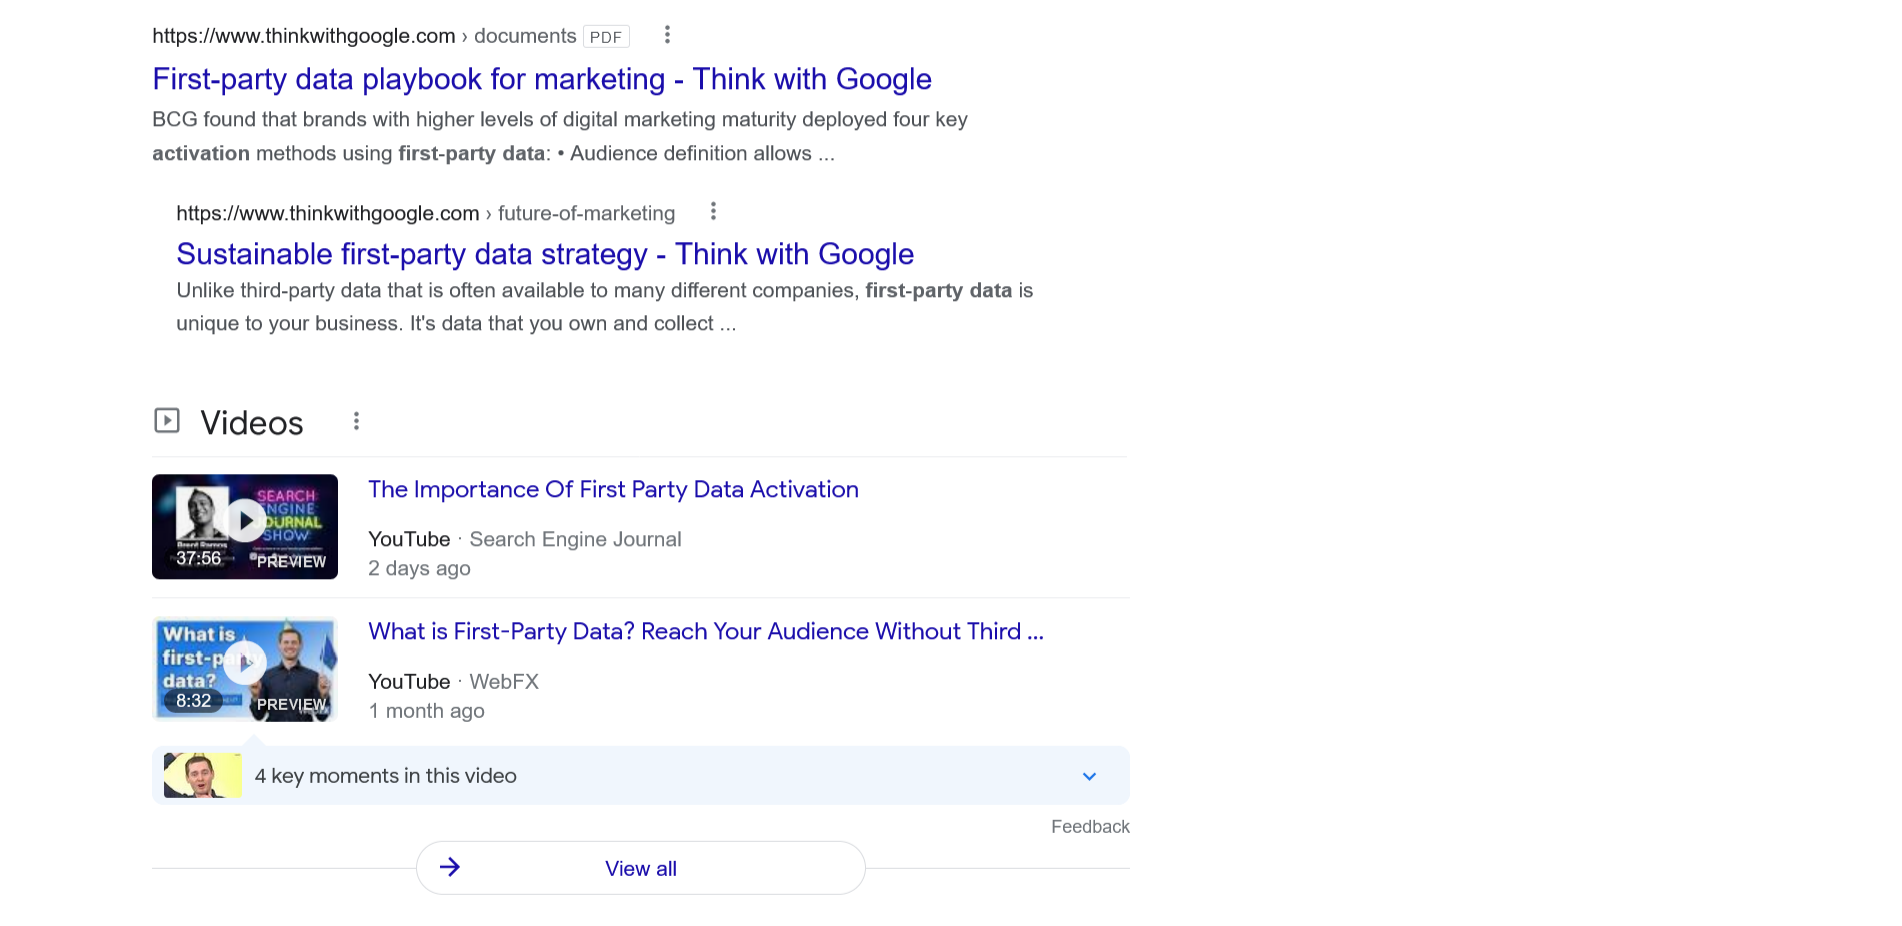This screenshot has width=1902, height=926.
Task: Open the What is First-Party Data video link
Action: point(706,631)
